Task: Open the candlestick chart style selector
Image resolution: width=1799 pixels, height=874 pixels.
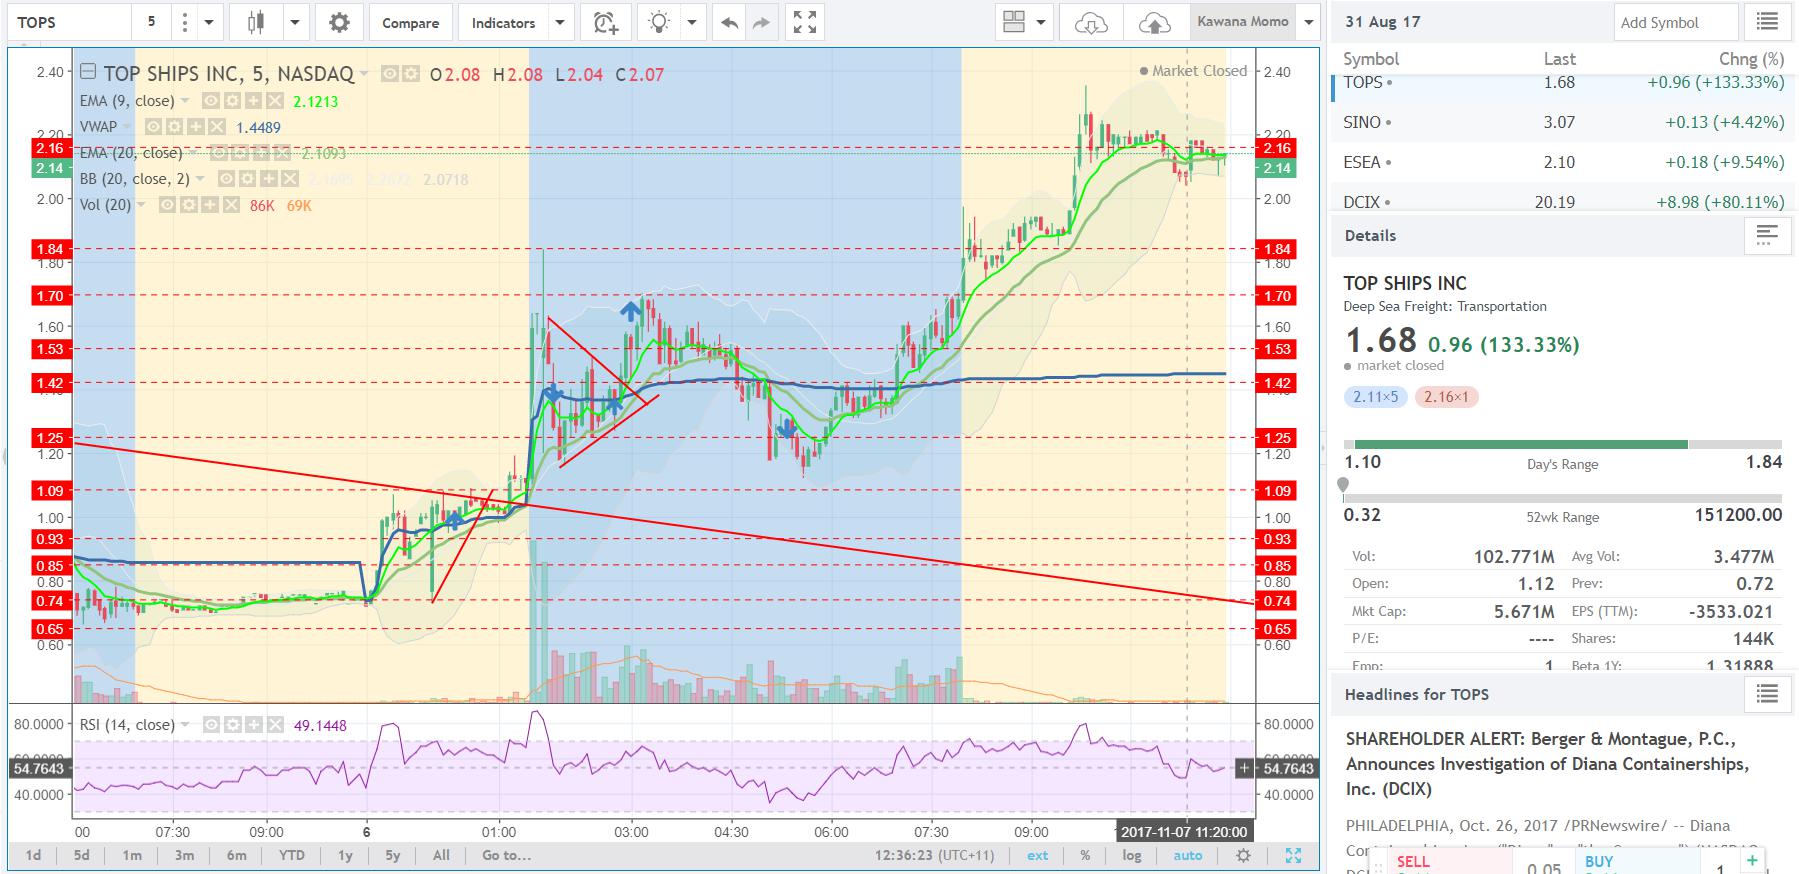Action: (x=255, y=22)
